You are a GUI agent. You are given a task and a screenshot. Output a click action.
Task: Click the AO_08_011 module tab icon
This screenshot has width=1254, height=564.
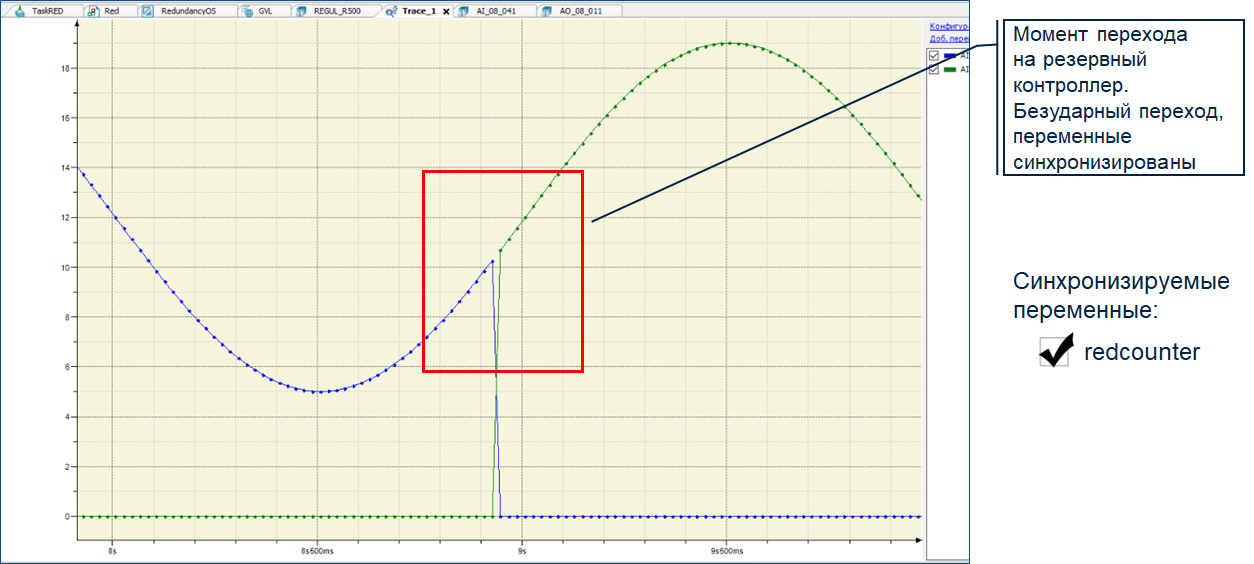pyautogui.click(x=549, y=11)
